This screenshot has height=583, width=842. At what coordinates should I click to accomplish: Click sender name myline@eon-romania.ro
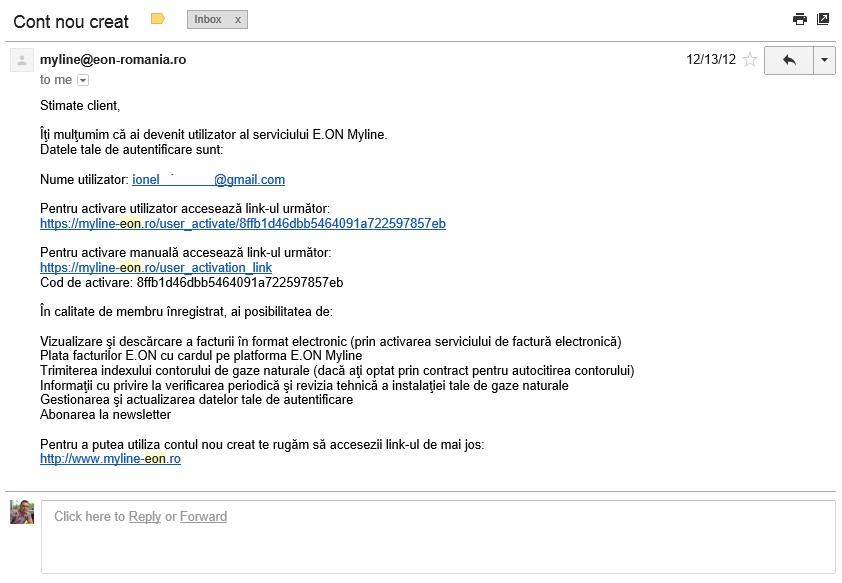113,60
